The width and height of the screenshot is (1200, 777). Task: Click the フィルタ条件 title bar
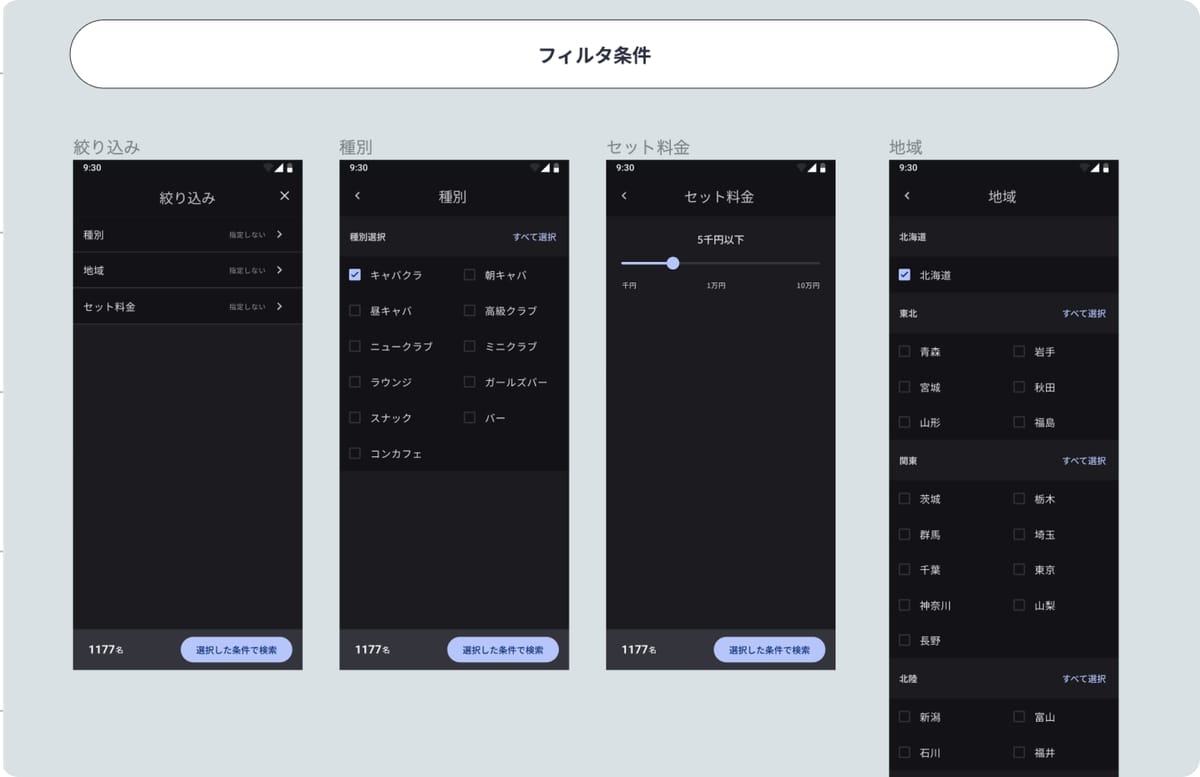point(594,55)
